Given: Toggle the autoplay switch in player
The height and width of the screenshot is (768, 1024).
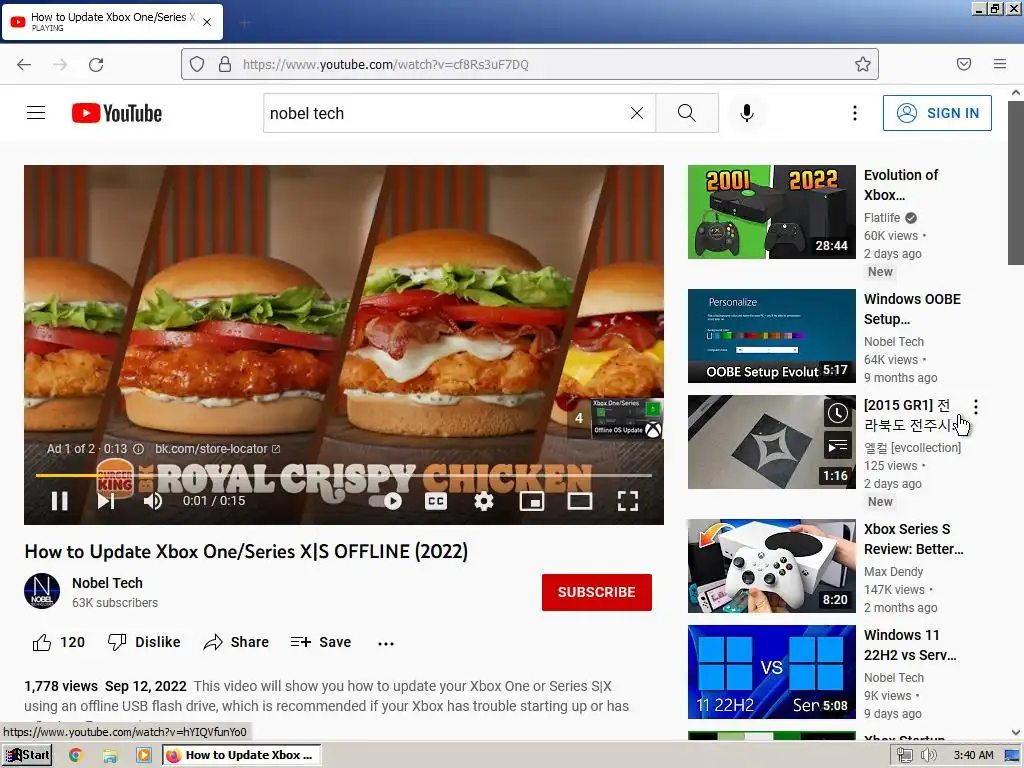Looking at the screenshot, I should pos(386,501).
